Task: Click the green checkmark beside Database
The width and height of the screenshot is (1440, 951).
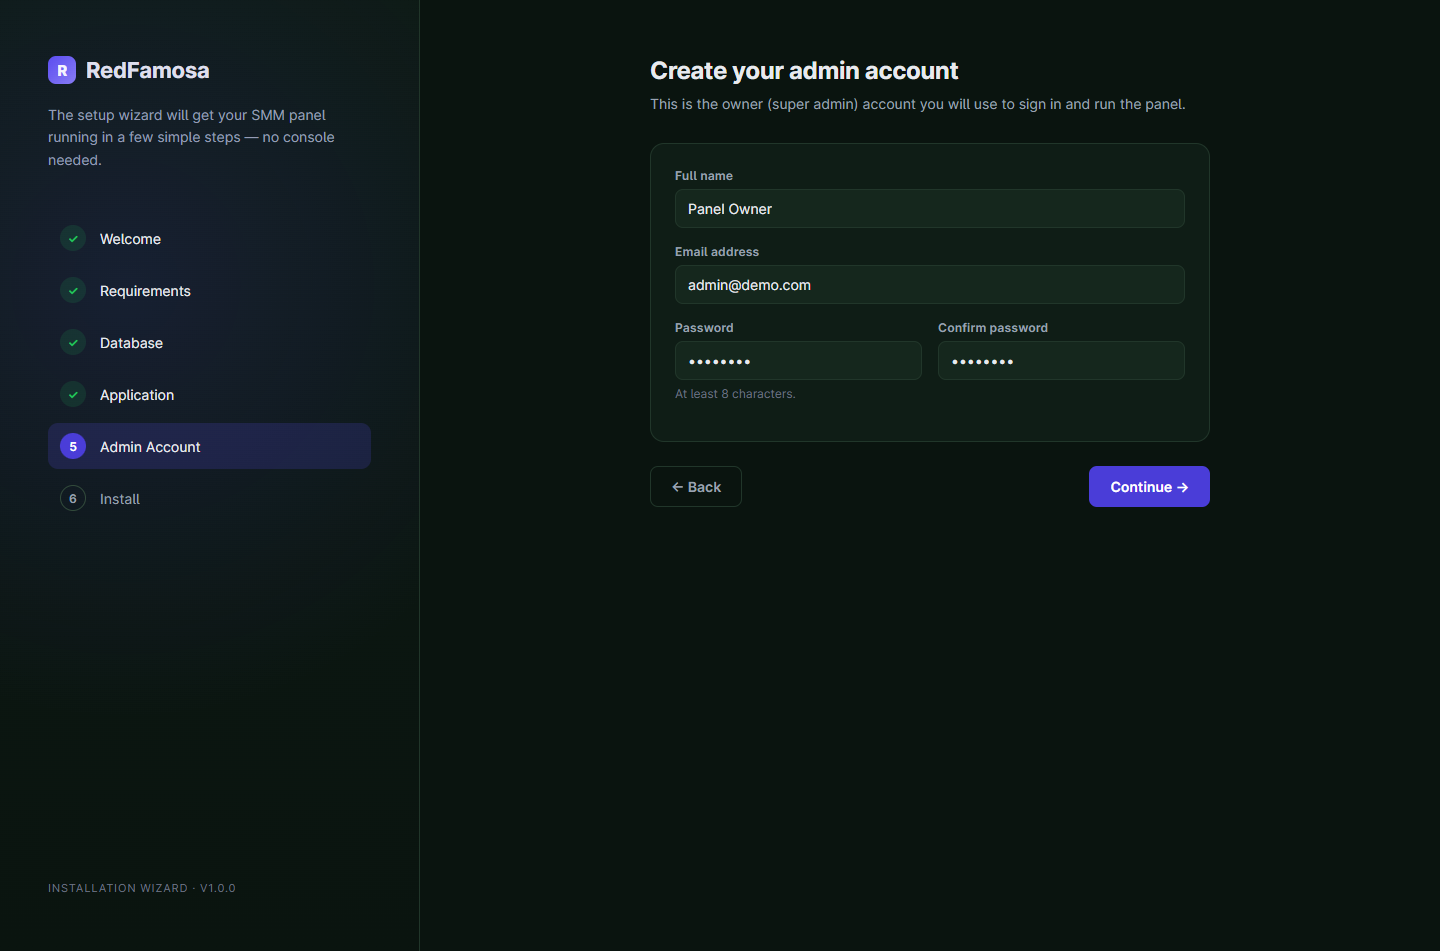Action: [73, 342]
